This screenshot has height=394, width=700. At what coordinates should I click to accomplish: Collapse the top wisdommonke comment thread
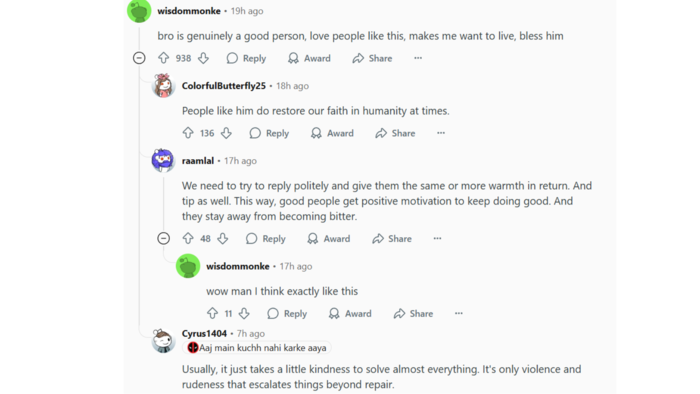[139, 58]
